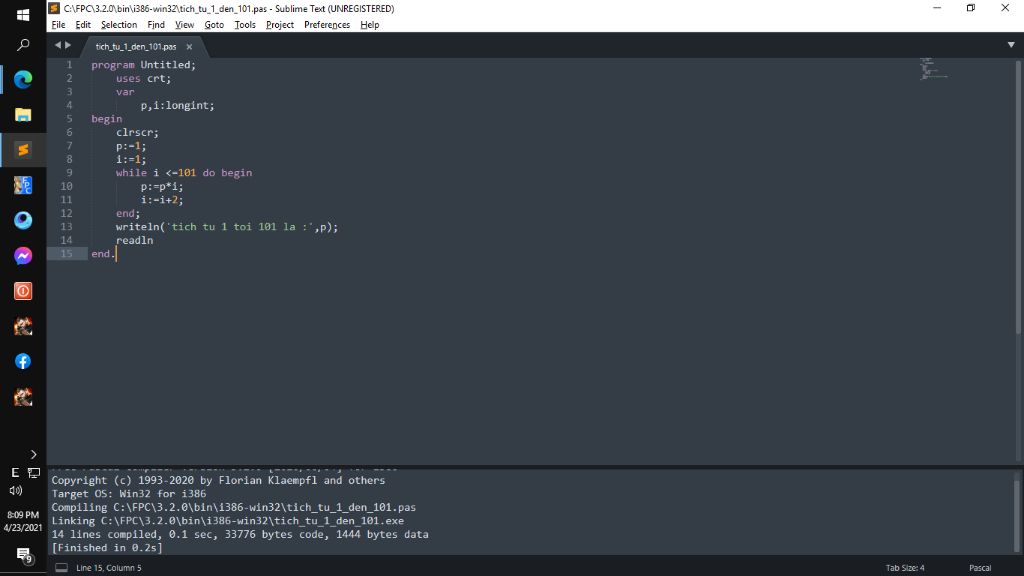The height and width of the screenshot is (576, 1024).
Task: Click the 'program Untitled;' code line
Action: (144, 65)
